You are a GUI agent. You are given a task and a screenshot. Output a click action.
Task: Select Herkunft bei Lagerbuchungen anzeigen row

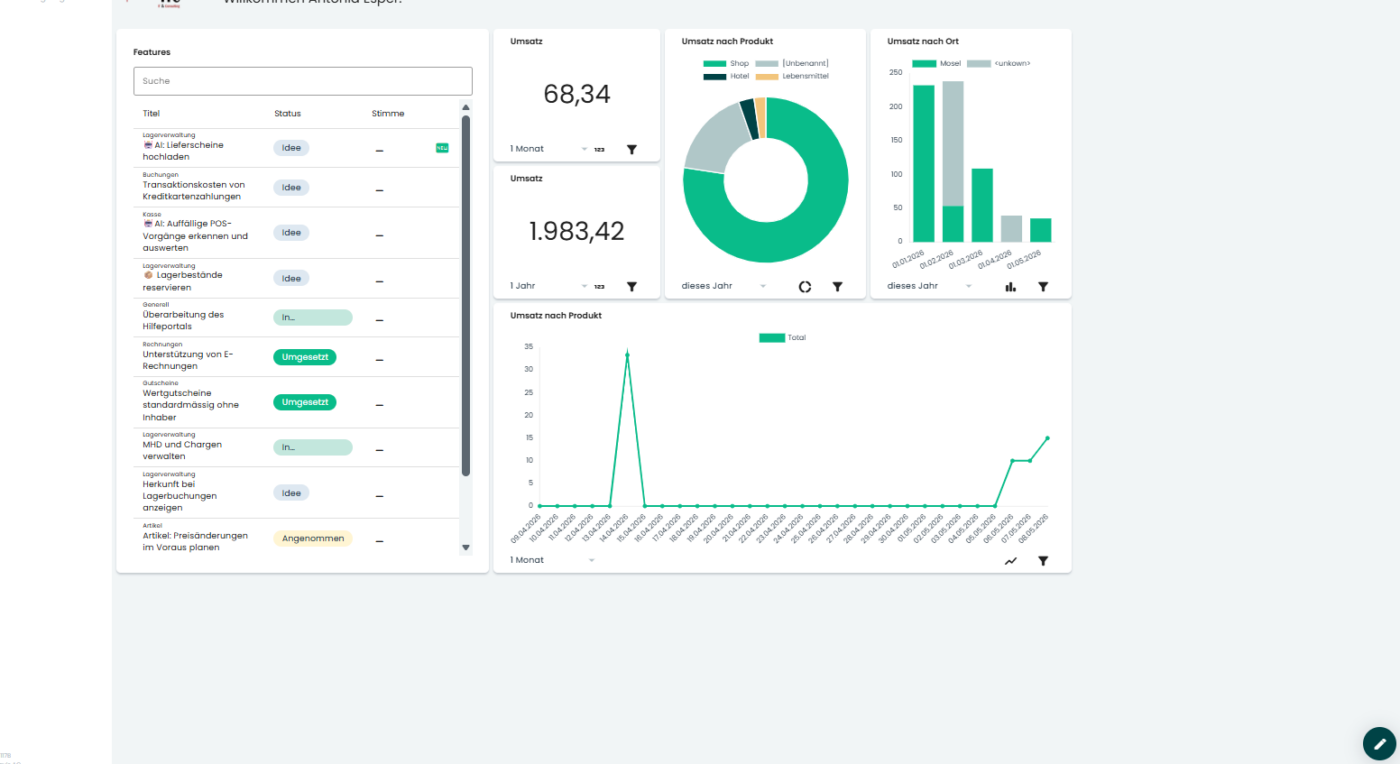point(296,493)
